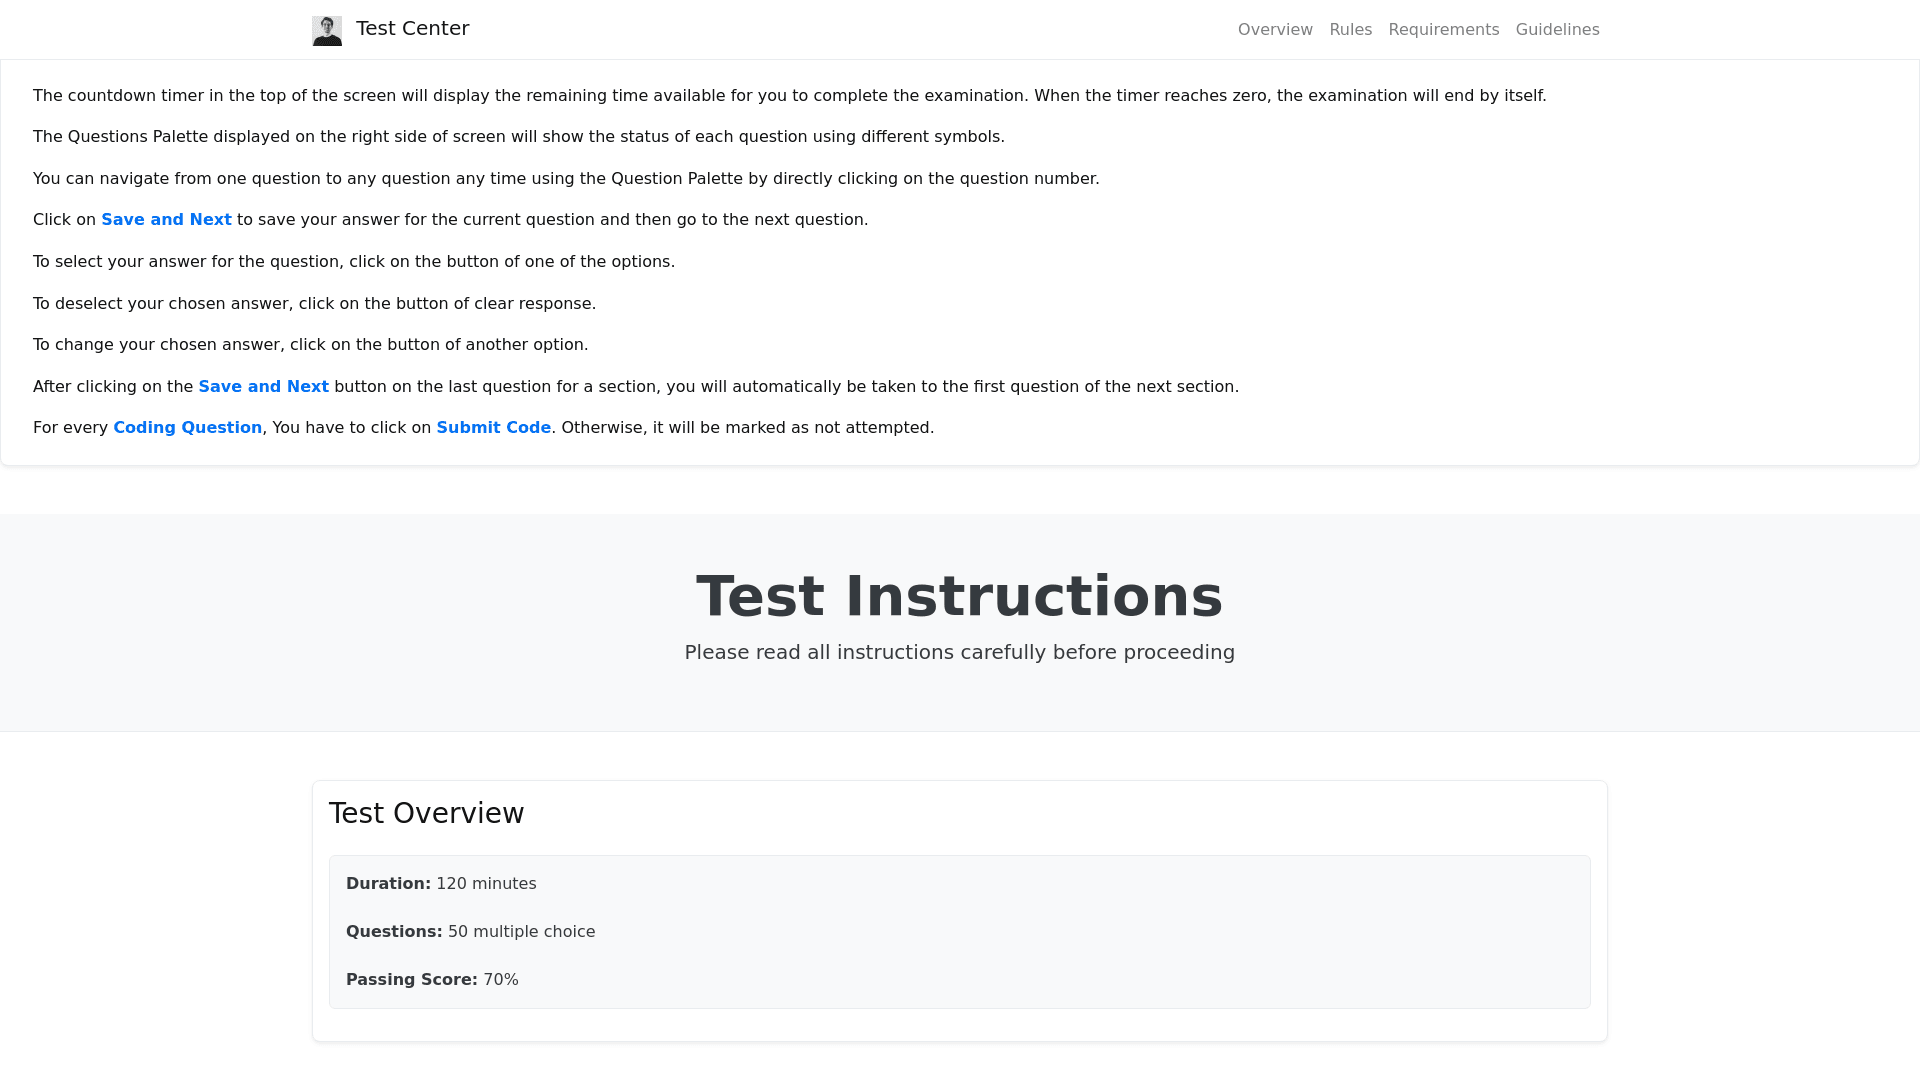Jump to the Guidelines navigation link
The width and height of the screenshot is (1920, 1080).
1557,30
